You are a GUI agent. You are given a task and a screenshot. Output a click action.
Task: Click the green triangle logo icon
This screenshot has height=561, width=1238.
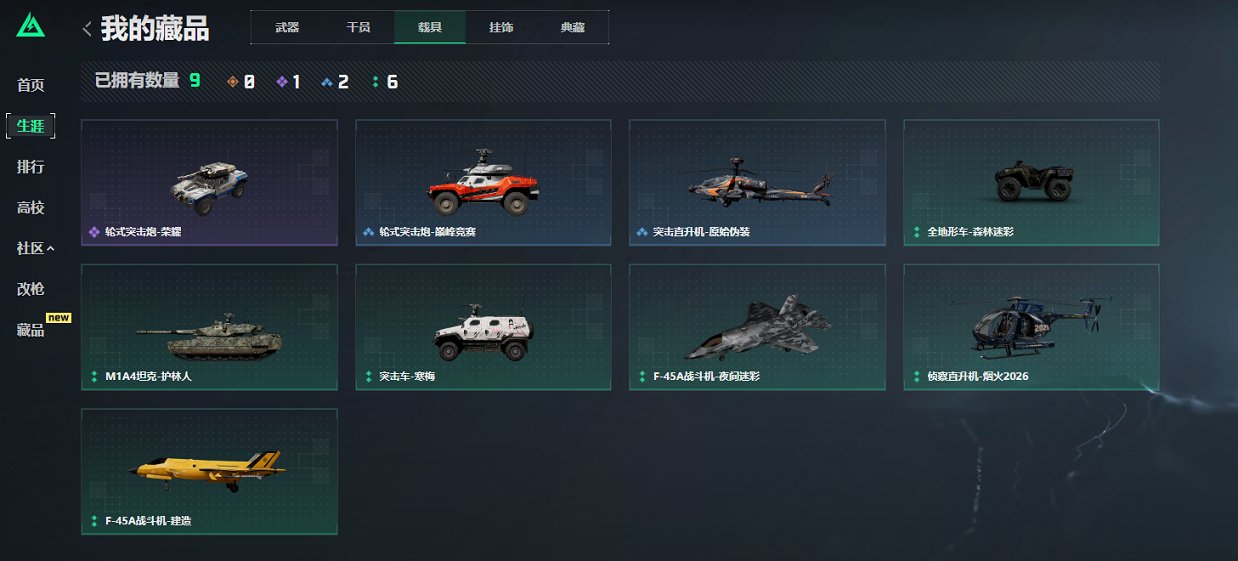[30, 24]
